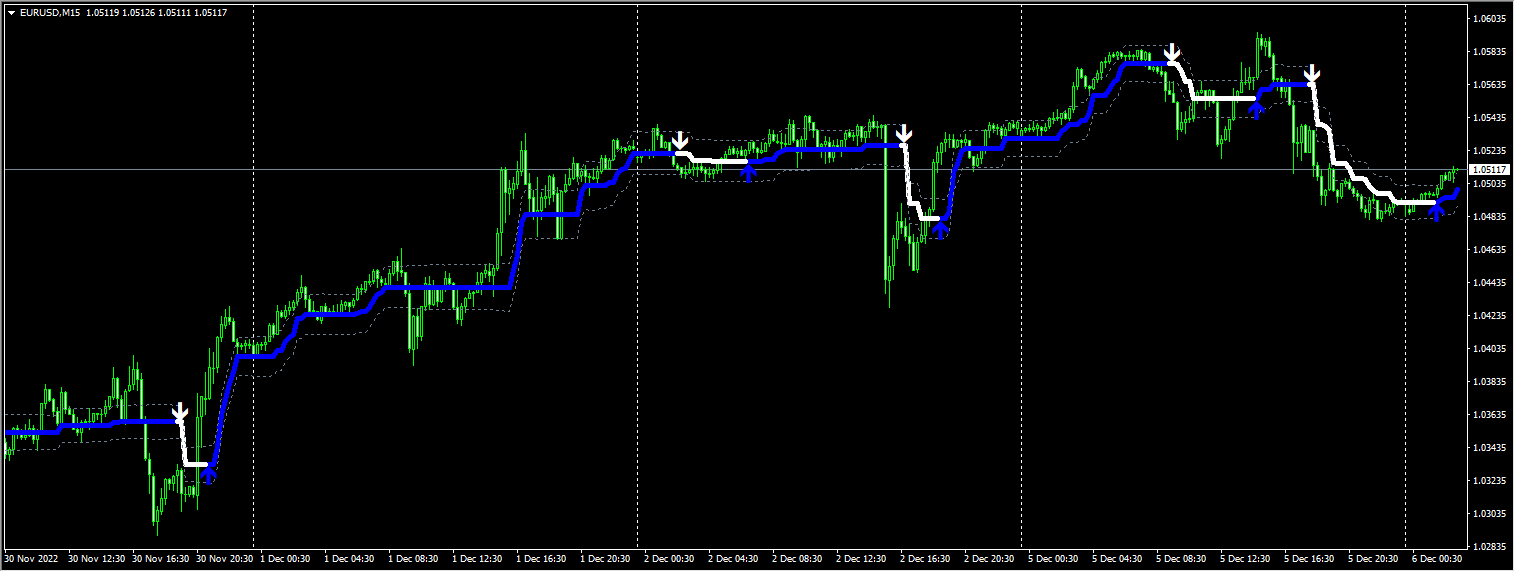This screenshot has height=572, width=1515.
Task: Click price scale value 1.05235
Action: point(1489,151)
